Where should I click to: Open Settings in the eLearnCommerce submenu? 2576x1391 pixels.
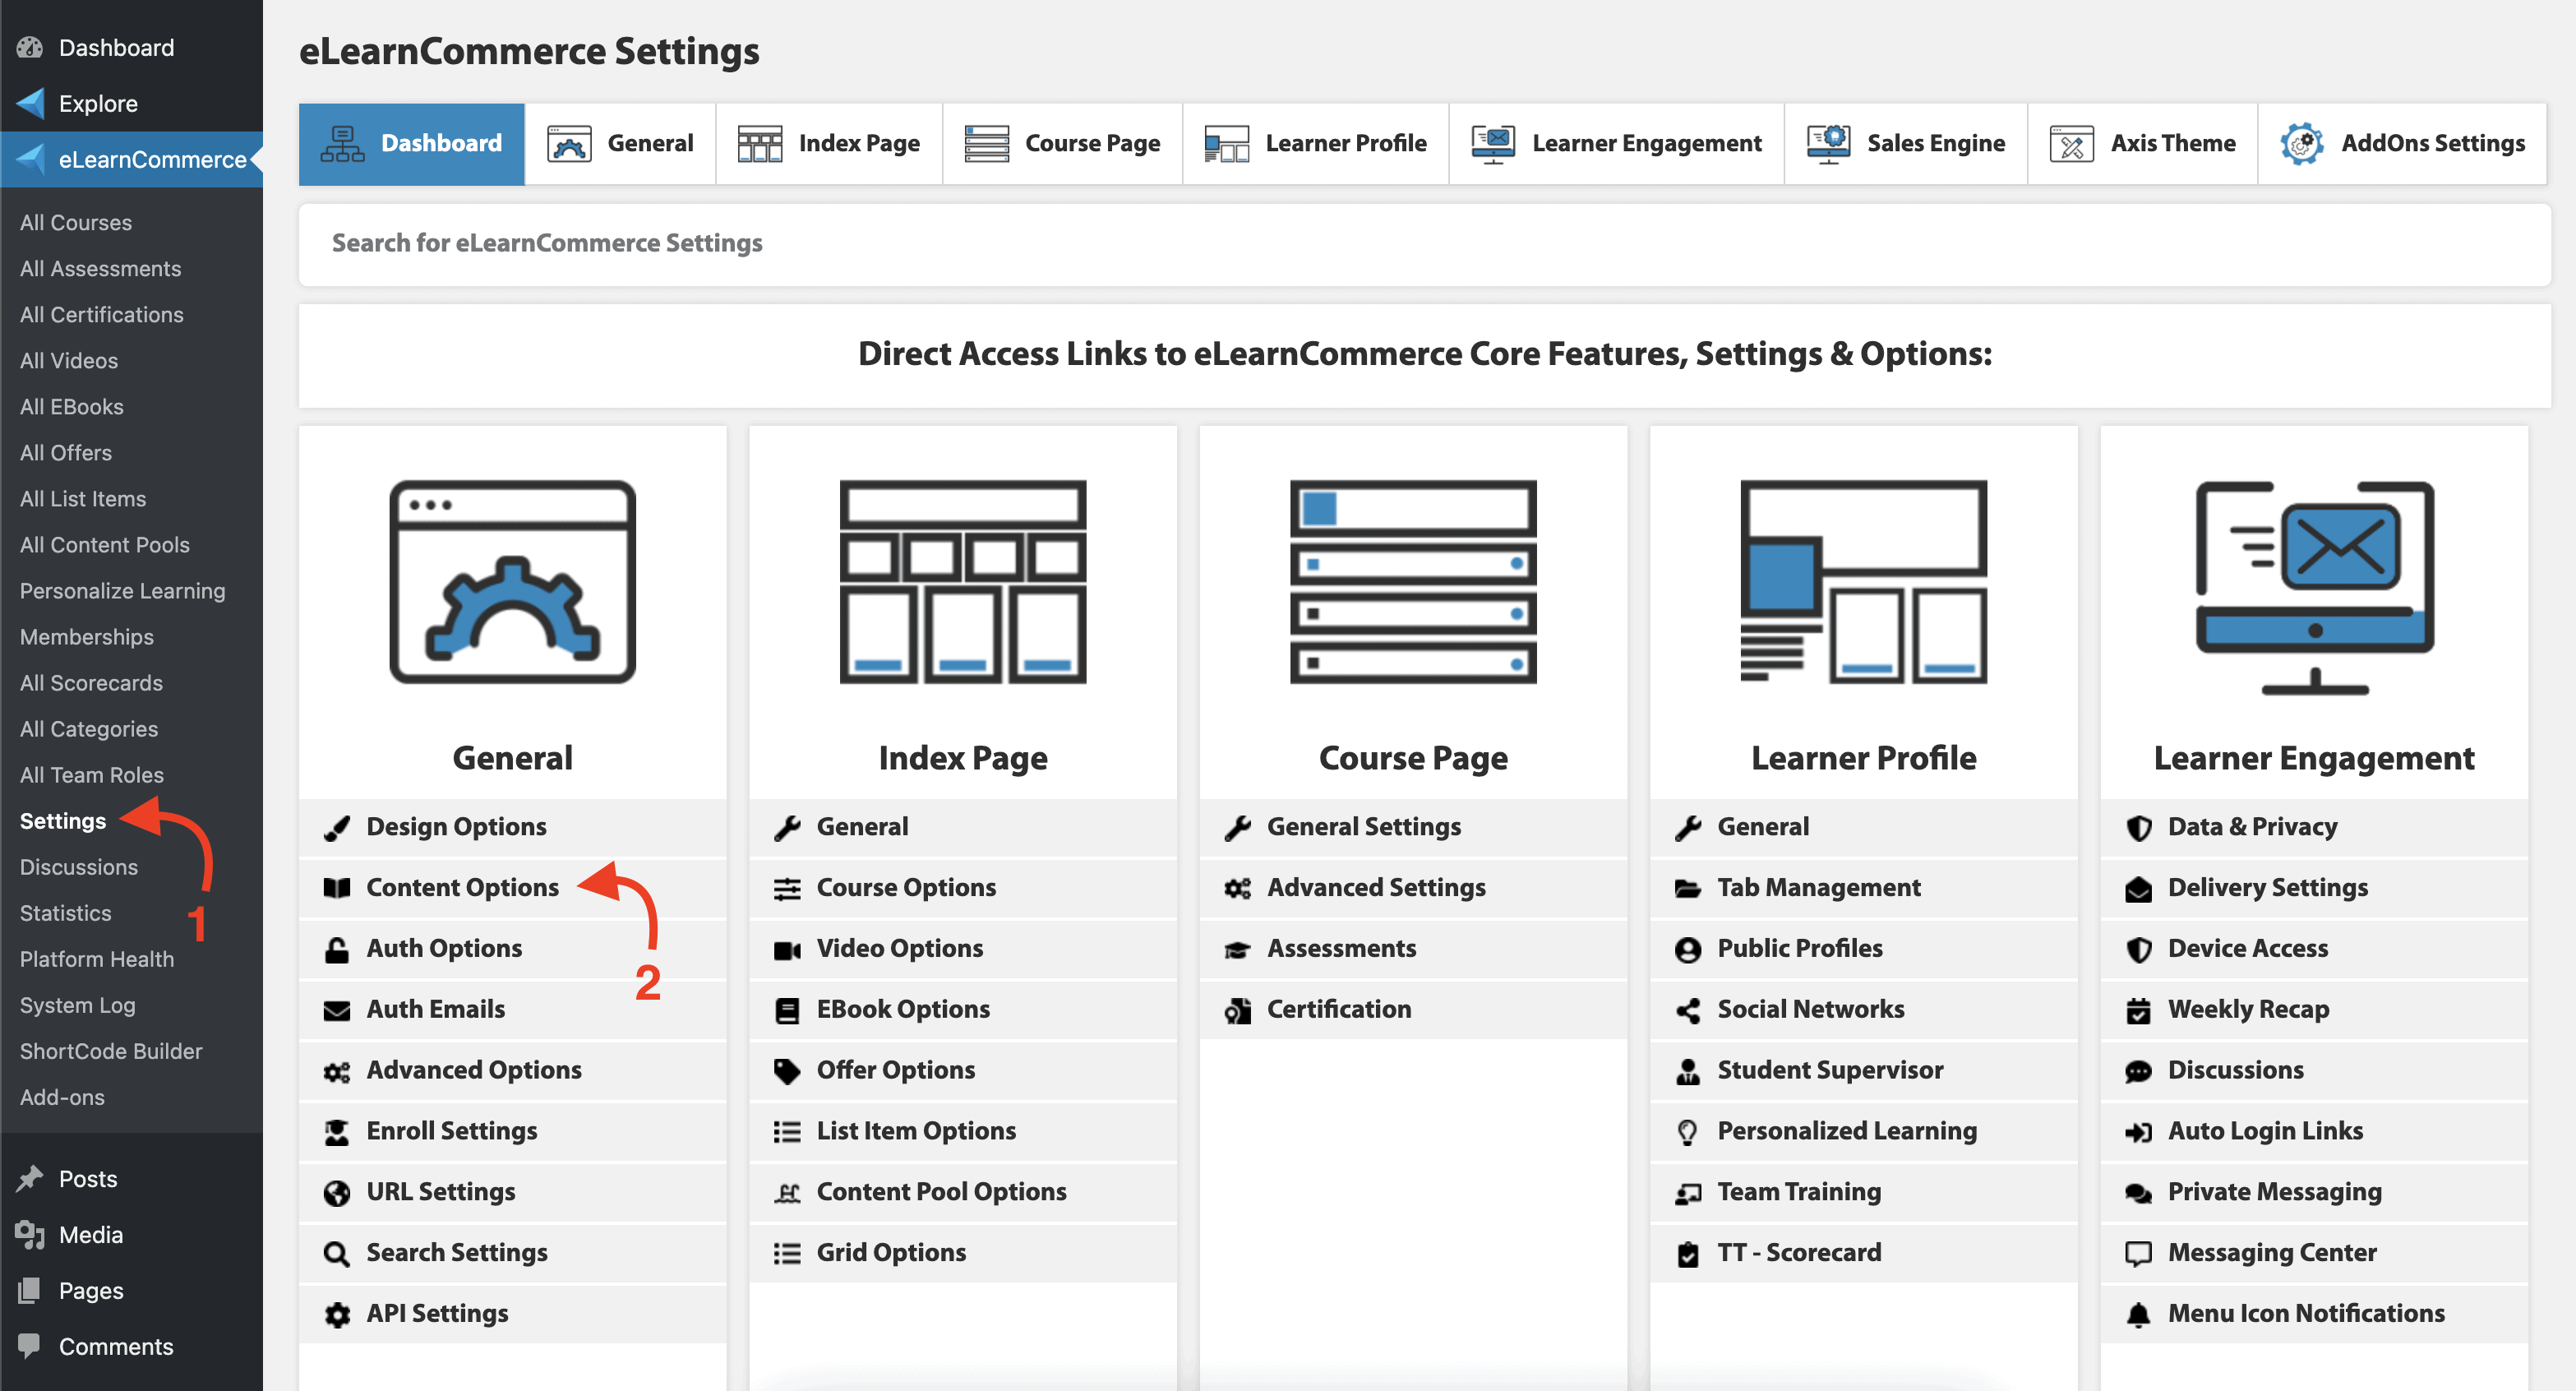click(63, 821)
